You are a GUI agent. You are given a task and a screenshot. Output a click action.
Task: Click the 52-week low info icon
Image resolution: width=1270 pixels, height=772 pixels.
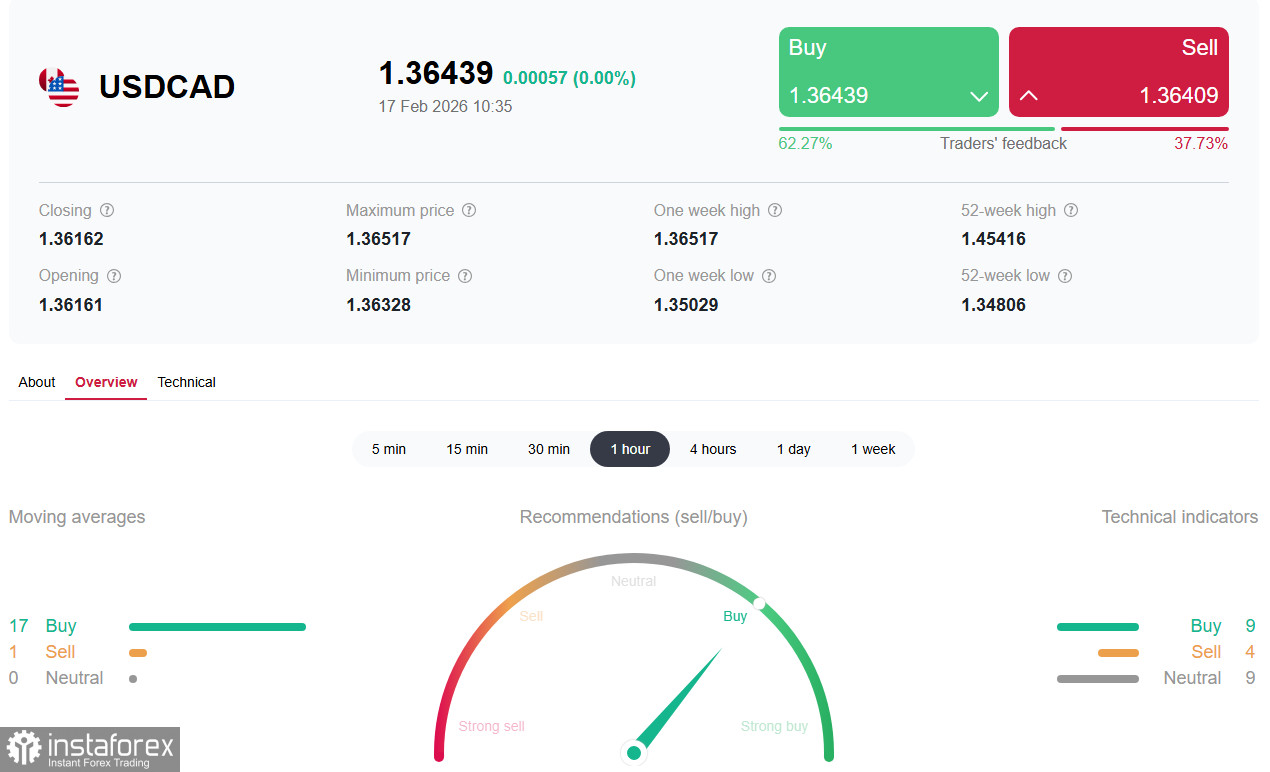1065,275
